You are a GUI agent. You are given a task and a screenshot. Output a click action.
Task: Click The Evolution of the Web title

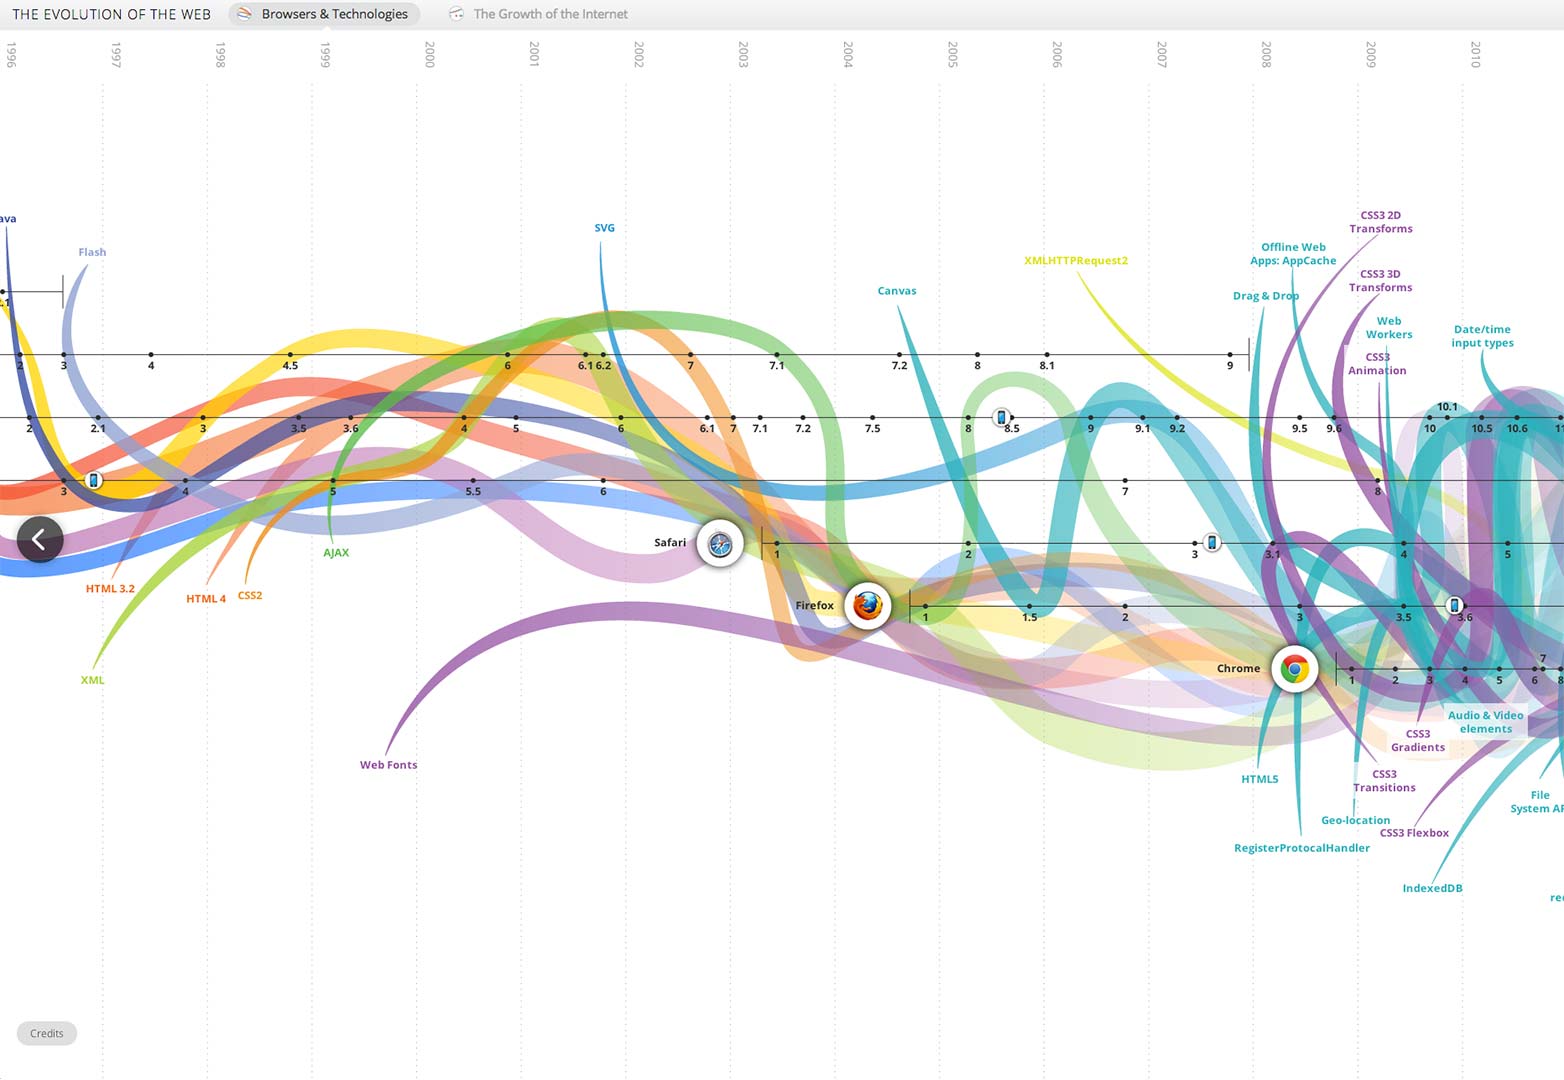pos(112,14)
